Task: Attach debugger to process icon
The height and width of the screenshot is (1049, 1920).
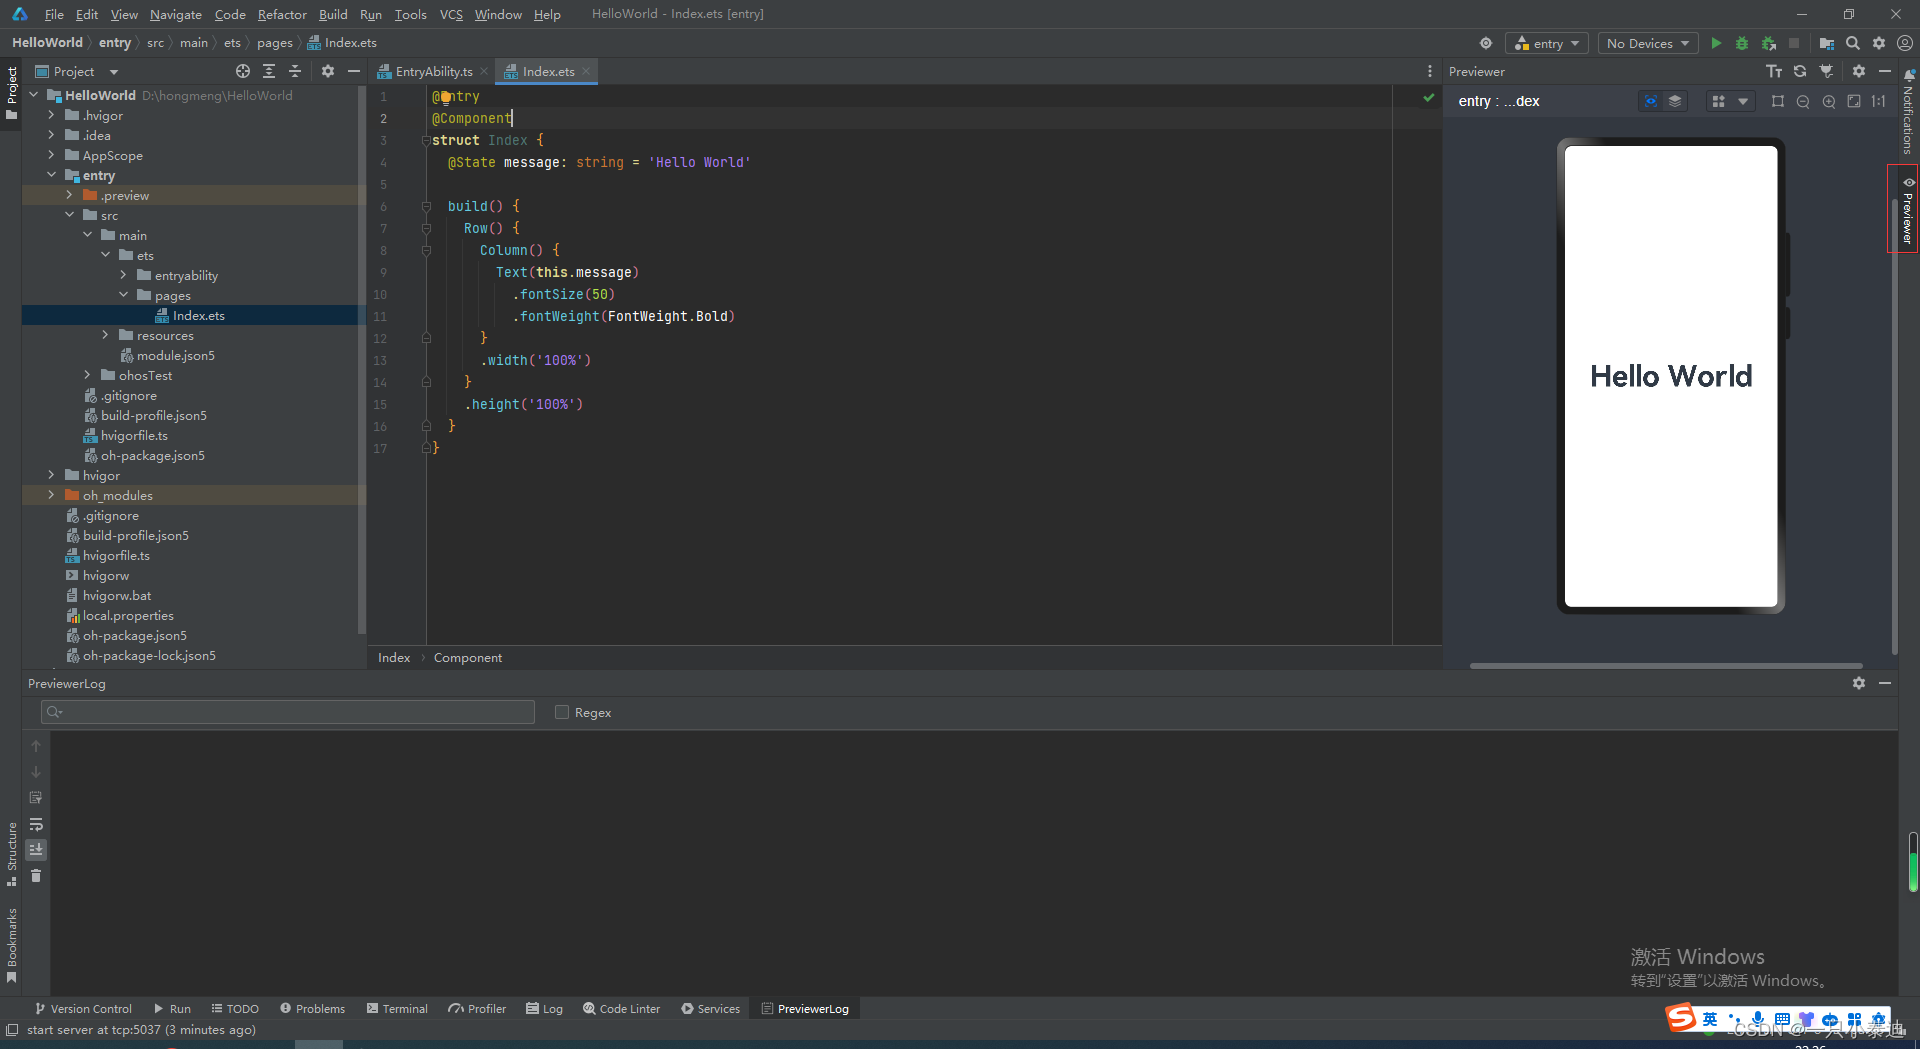Action: coord(1768,43)
